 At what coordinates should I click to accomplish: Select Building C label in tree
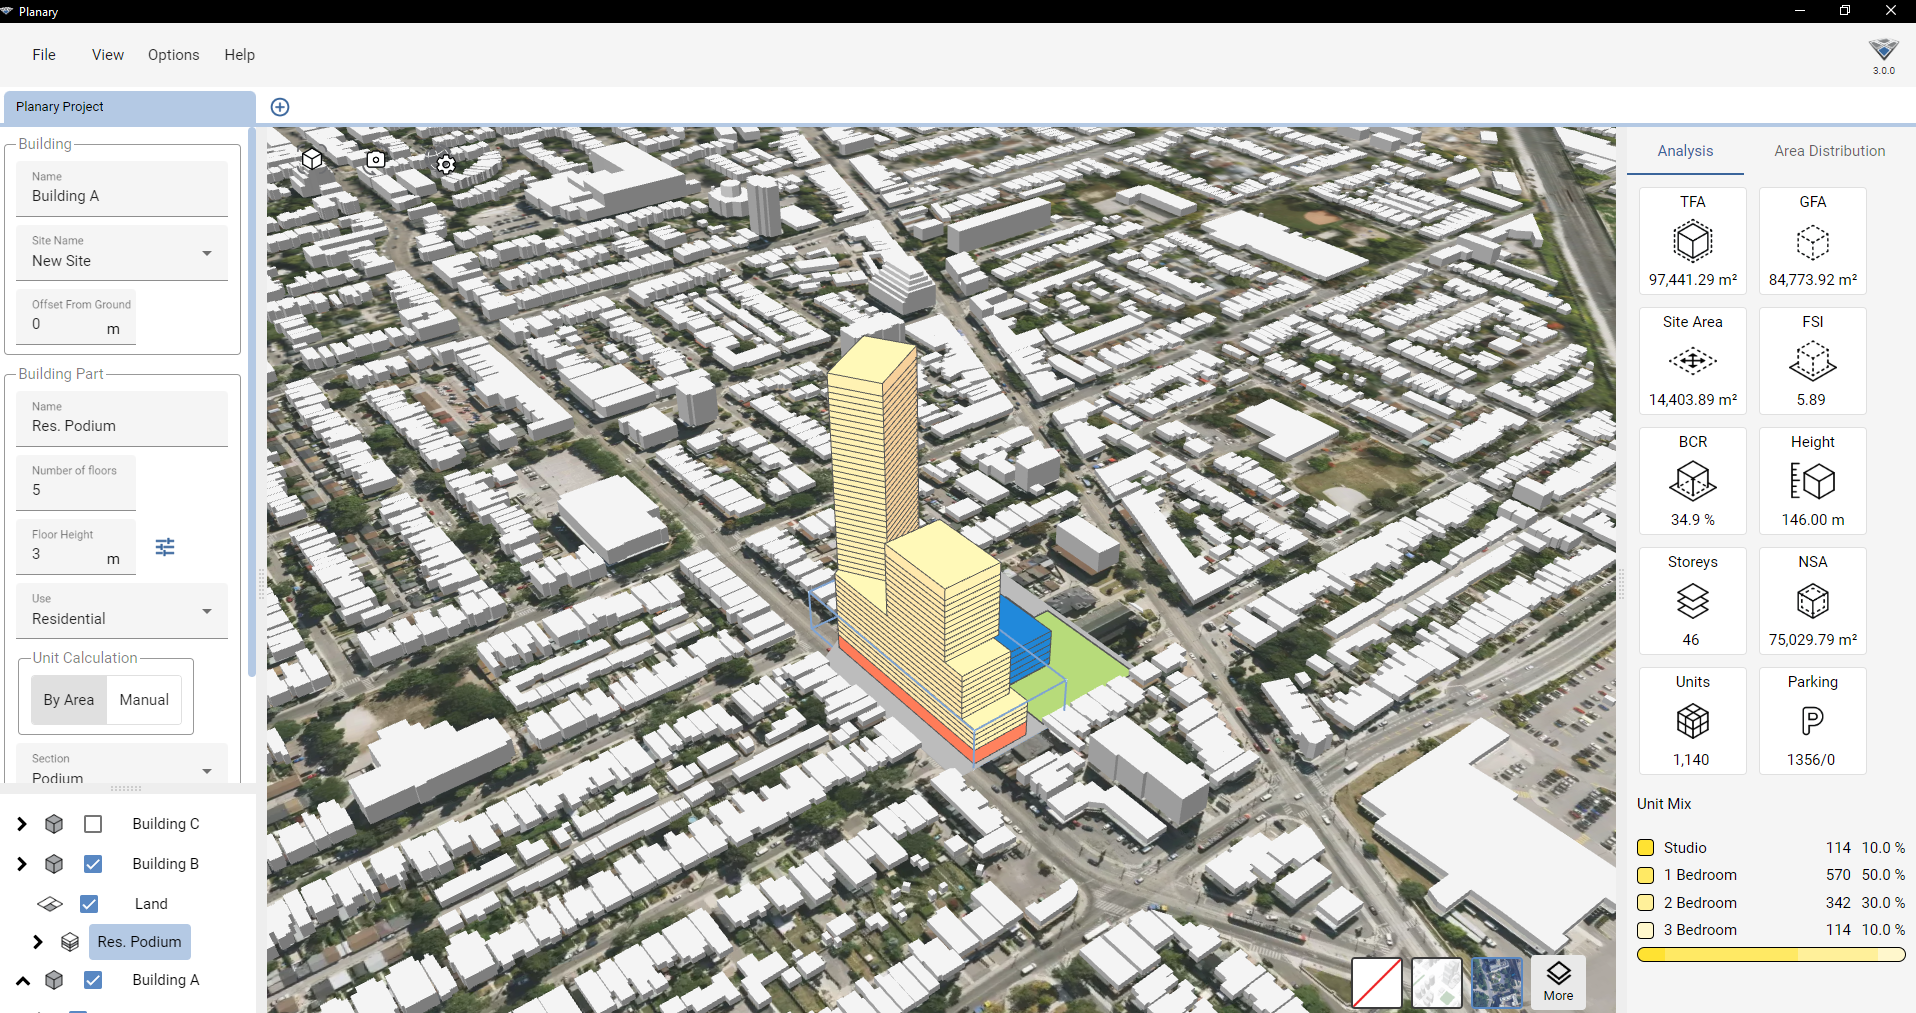pos(166,824)
